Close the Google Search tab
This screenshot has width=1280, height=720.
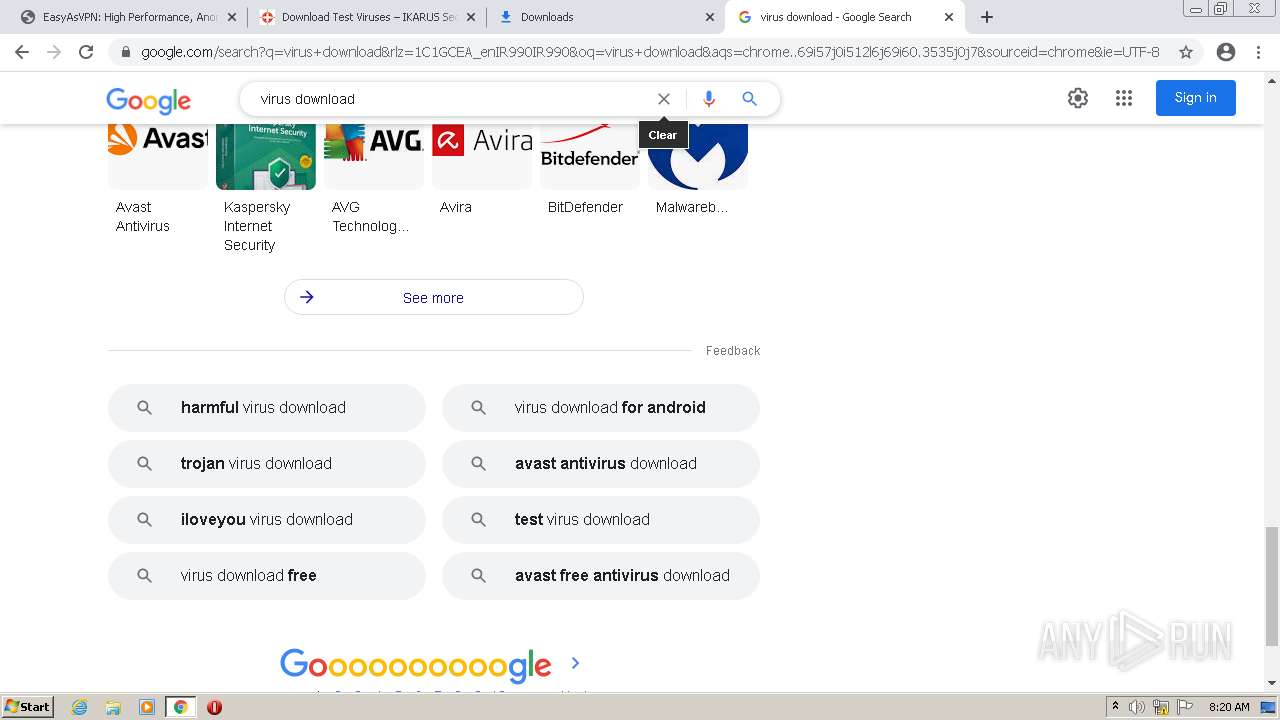(949, 17)
